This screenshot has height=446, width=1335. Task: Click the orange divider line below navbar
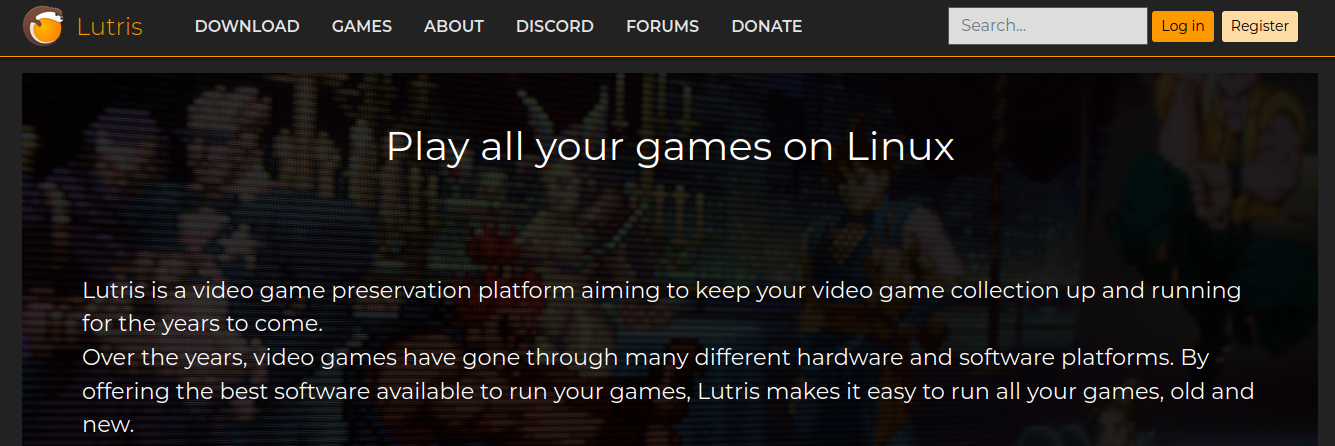667,56
